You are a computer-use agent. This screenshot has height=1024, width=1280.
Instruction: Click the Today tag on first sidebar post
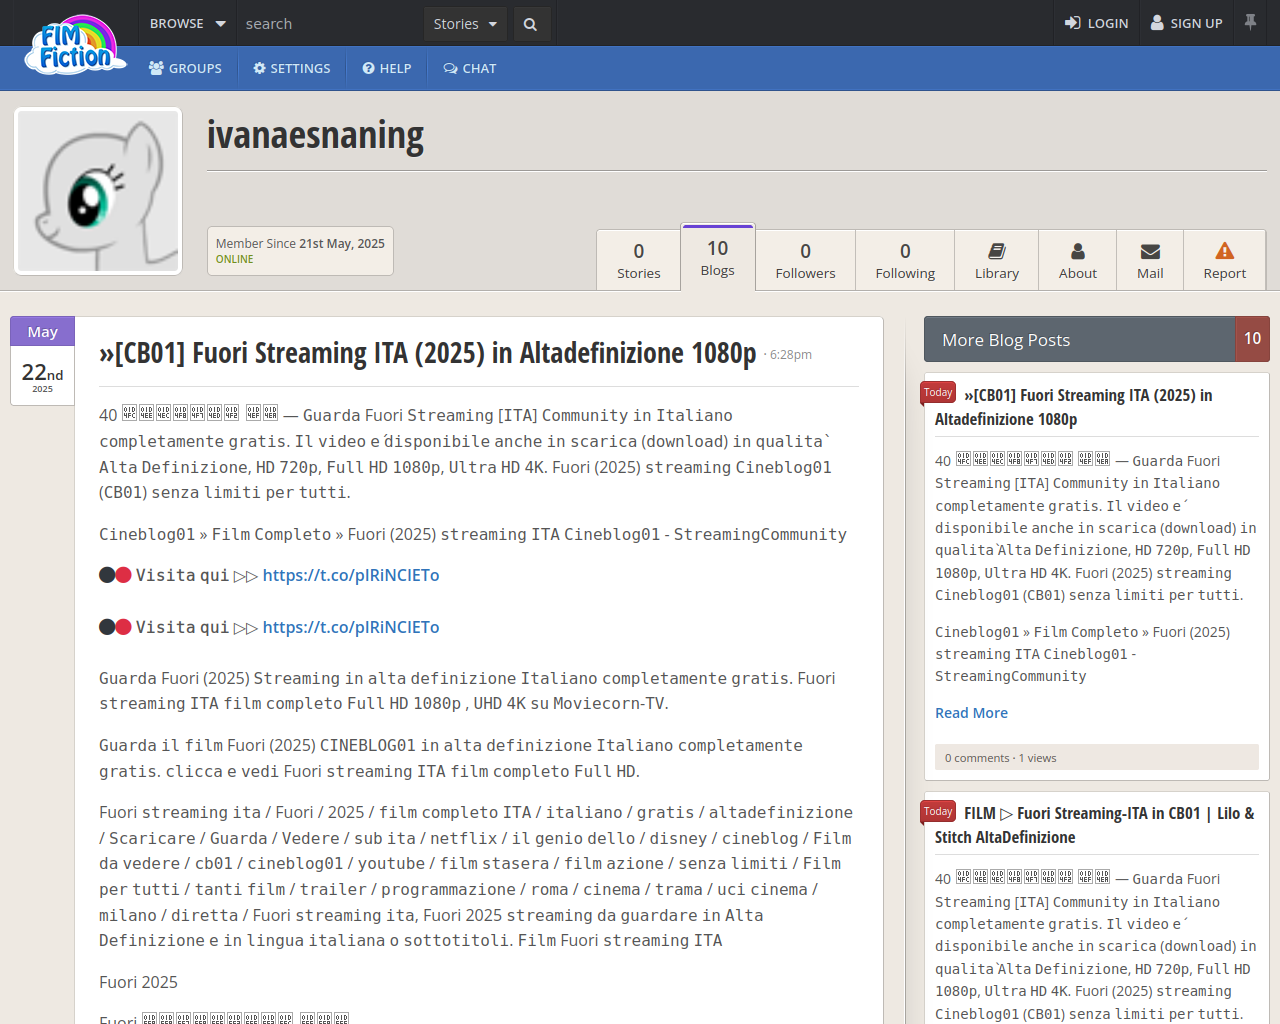click(x=938, y=393)
